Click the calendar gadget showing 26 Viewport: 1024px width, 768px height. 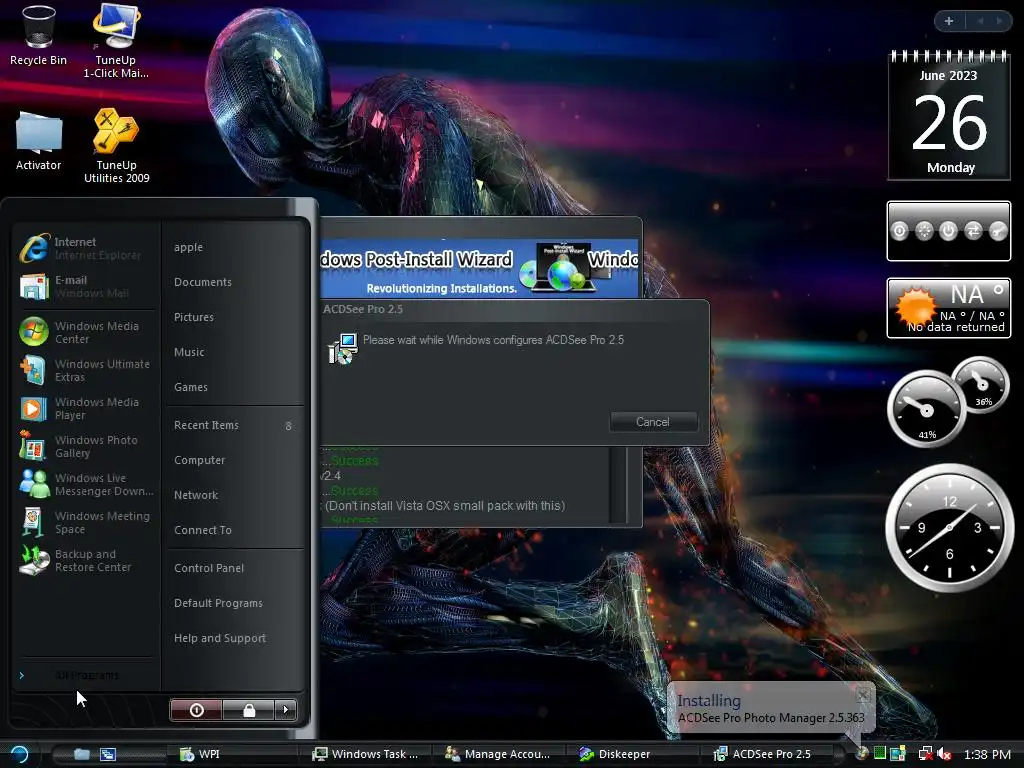[x=949, y=115]
